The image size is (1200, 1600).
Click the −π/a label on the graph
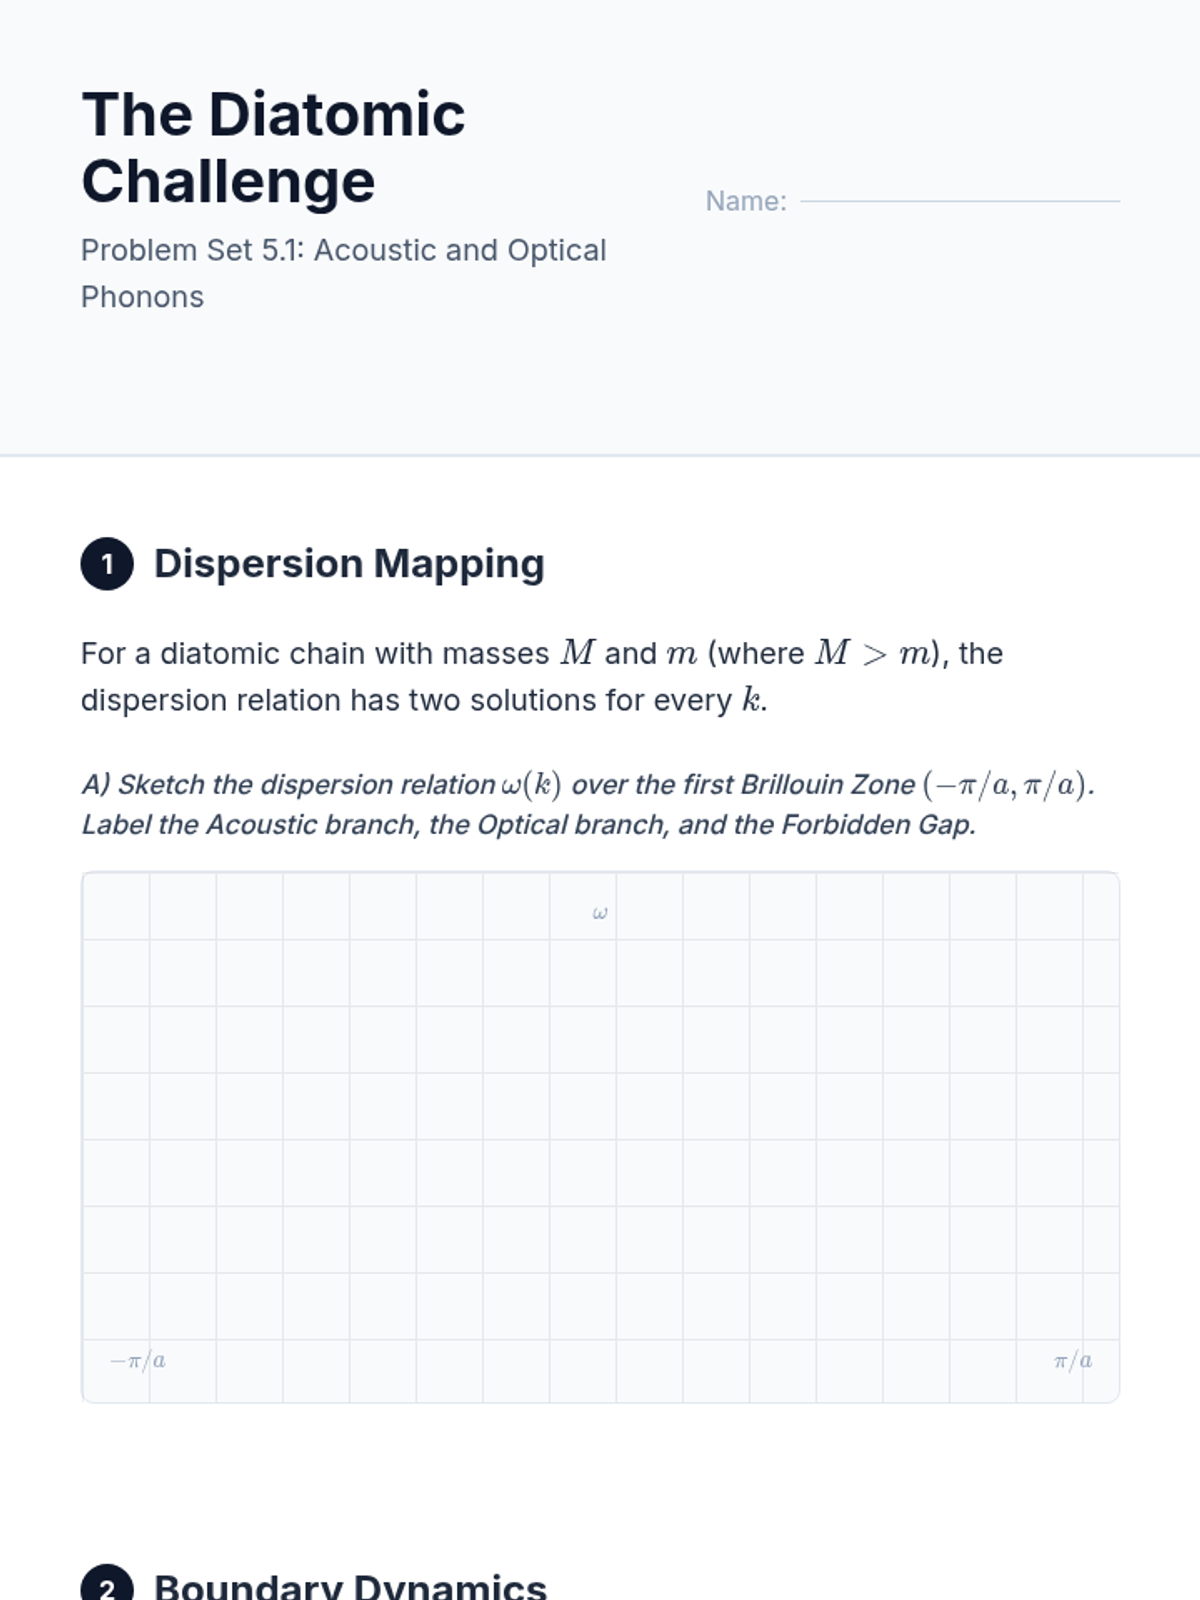tap(138, 1360)
